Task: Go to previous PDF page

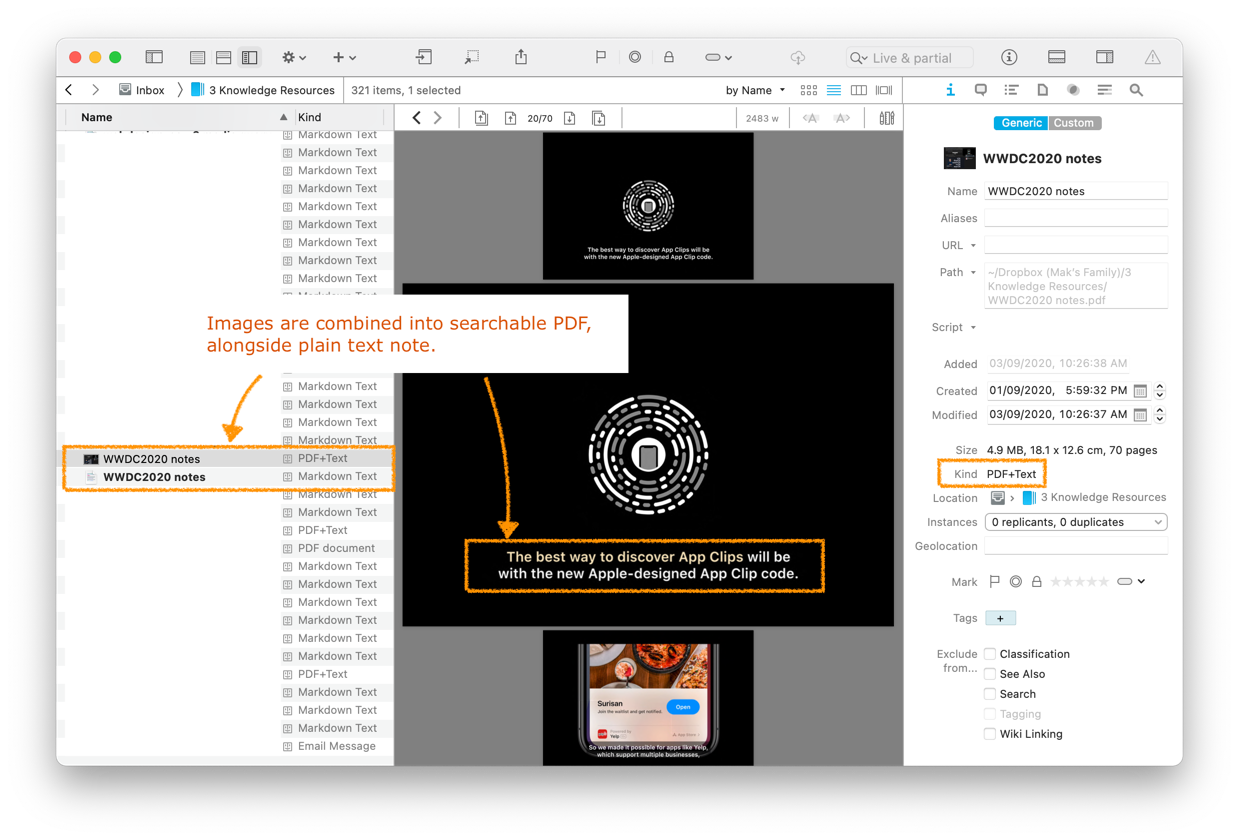Action: point(510,118)
